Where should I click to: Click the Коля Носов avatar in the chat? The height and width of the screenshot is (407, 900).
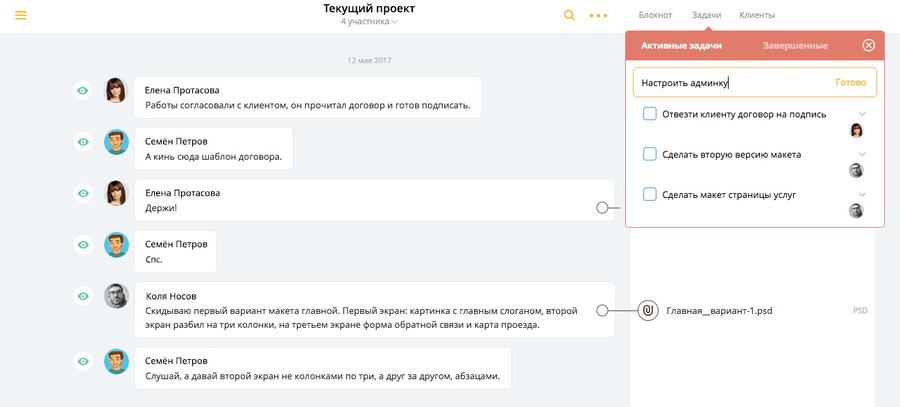[x=117, y=296]
